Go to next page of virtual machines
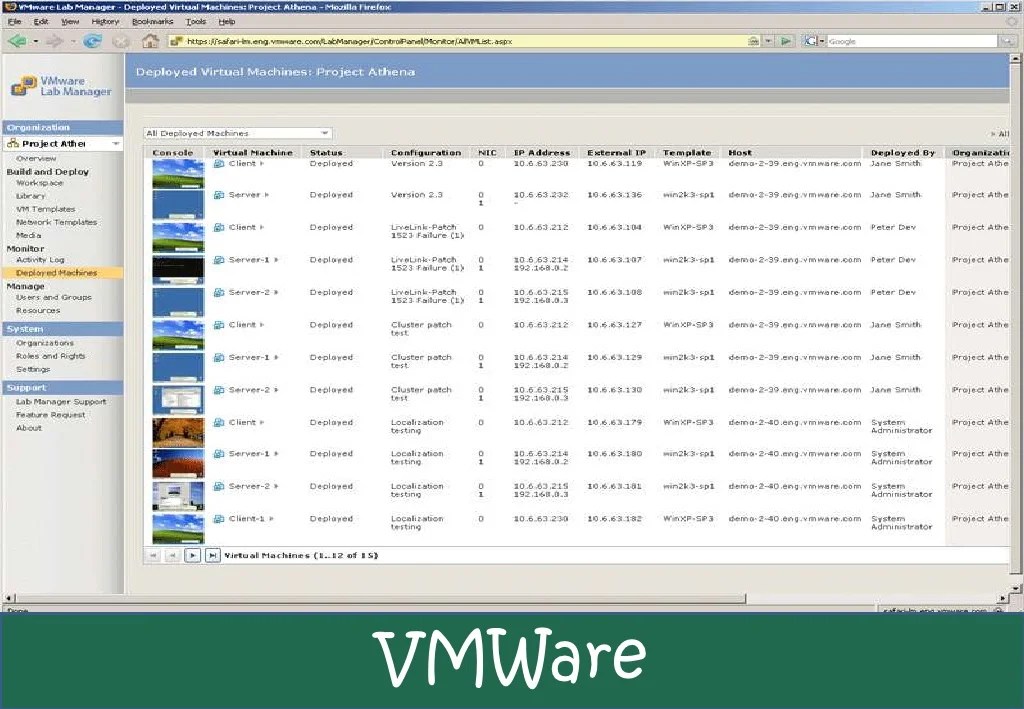This screenshot has height=709, width=1024. pyautogui.click(x=192, y=556)
